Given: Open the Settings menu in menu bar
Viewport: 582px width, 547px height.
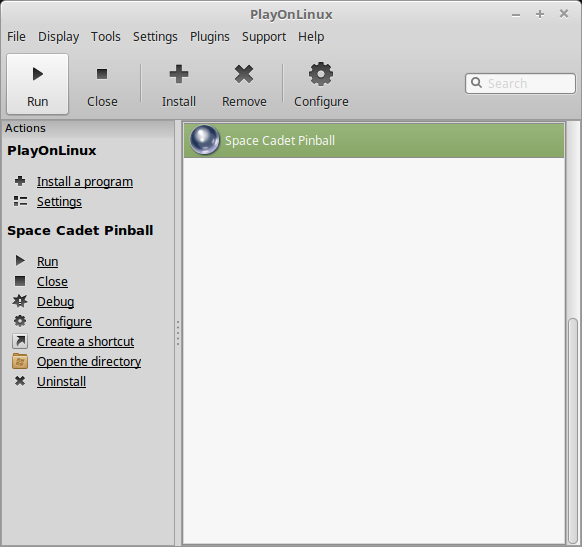Looking at the screenshot, I should tap(155, 37).
